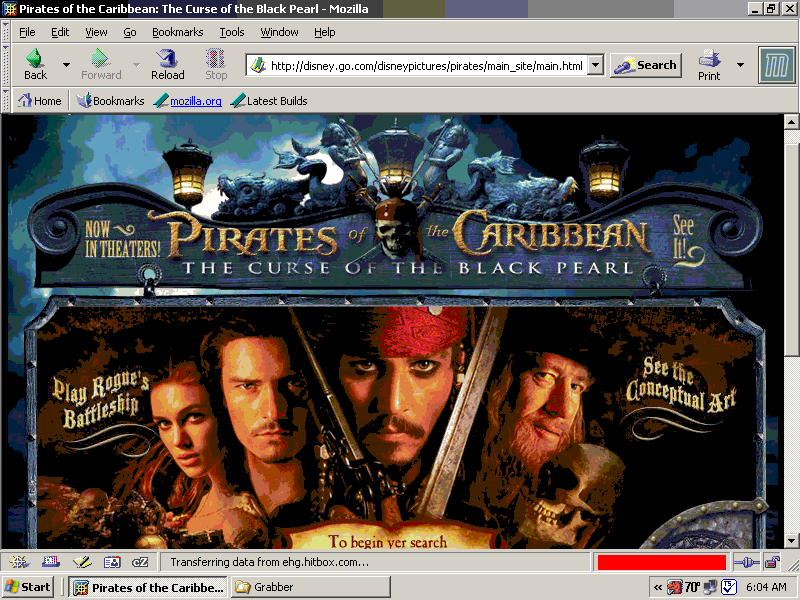Viewport: 800px width, 600px height.
Task: Open the Tools menu
Action: (x=232, y=32)
